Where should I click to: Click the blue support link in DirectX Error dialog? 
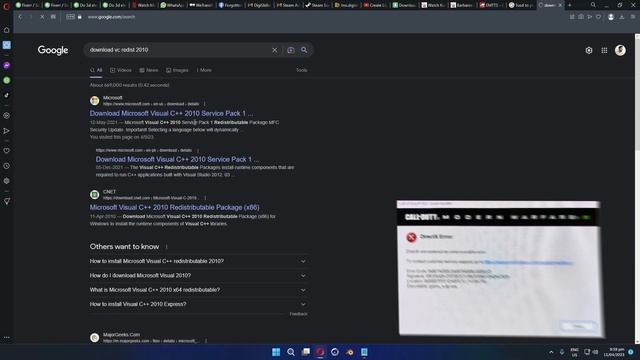coord(528,262)
